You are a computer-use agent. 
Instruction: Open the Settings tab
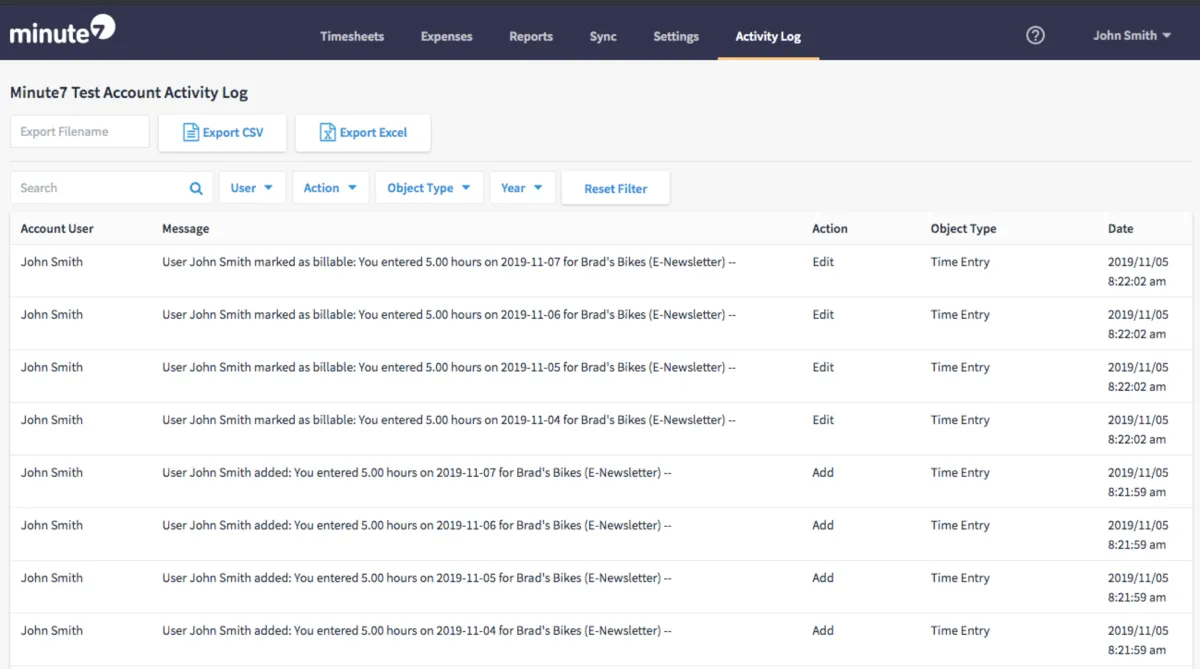676,36
